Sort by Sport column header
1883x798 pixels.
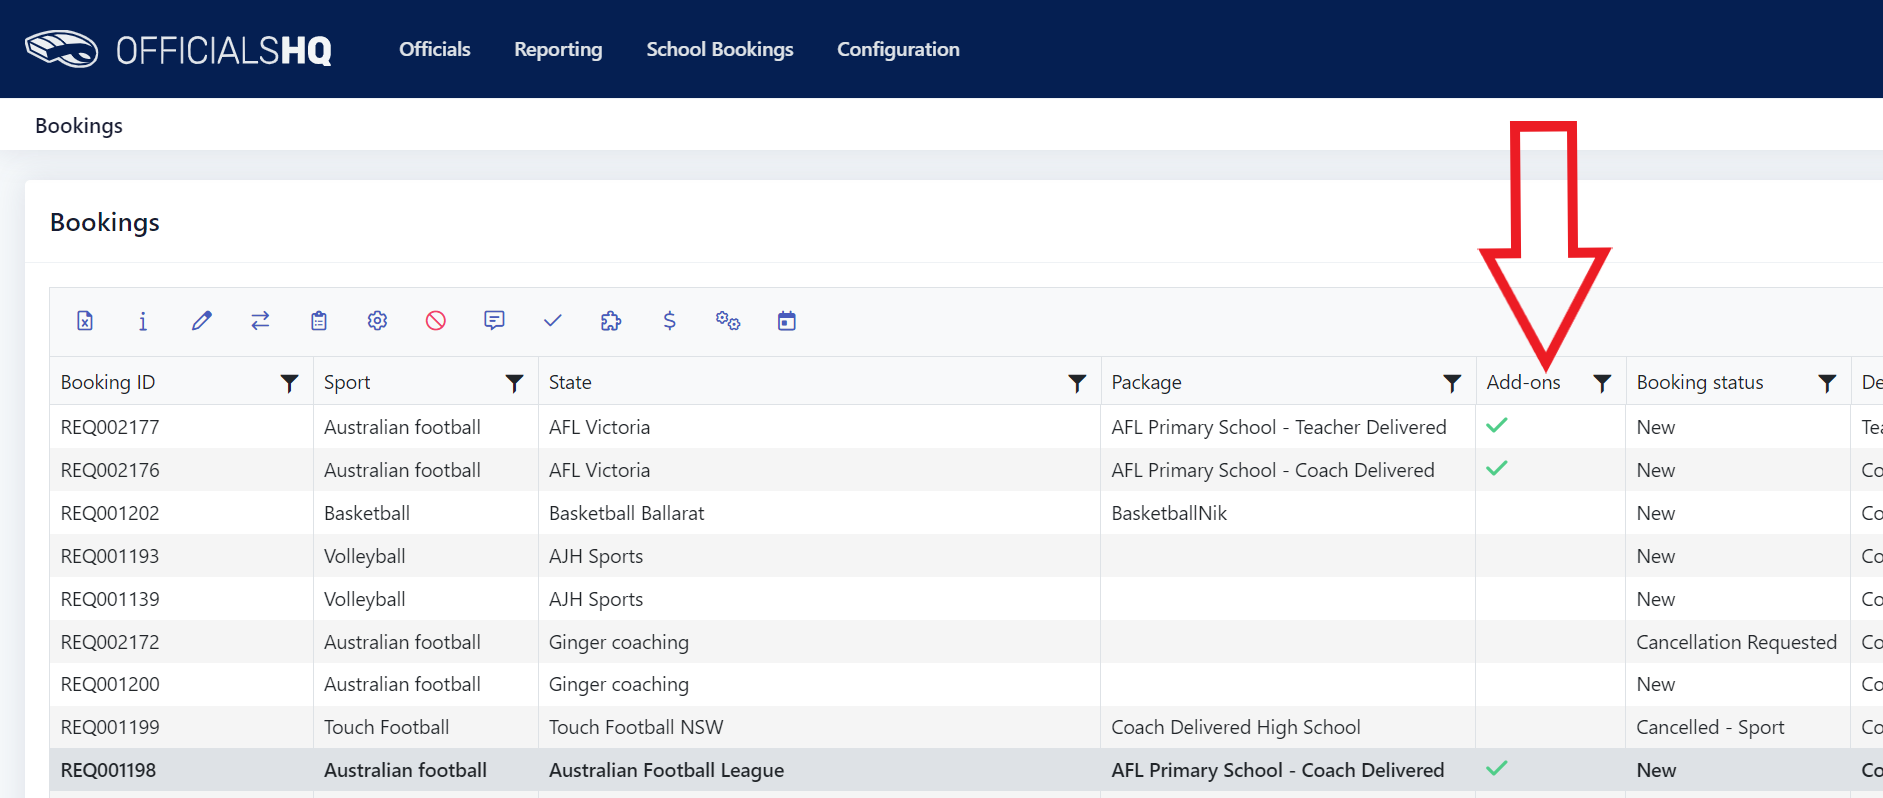coord(347,382)
